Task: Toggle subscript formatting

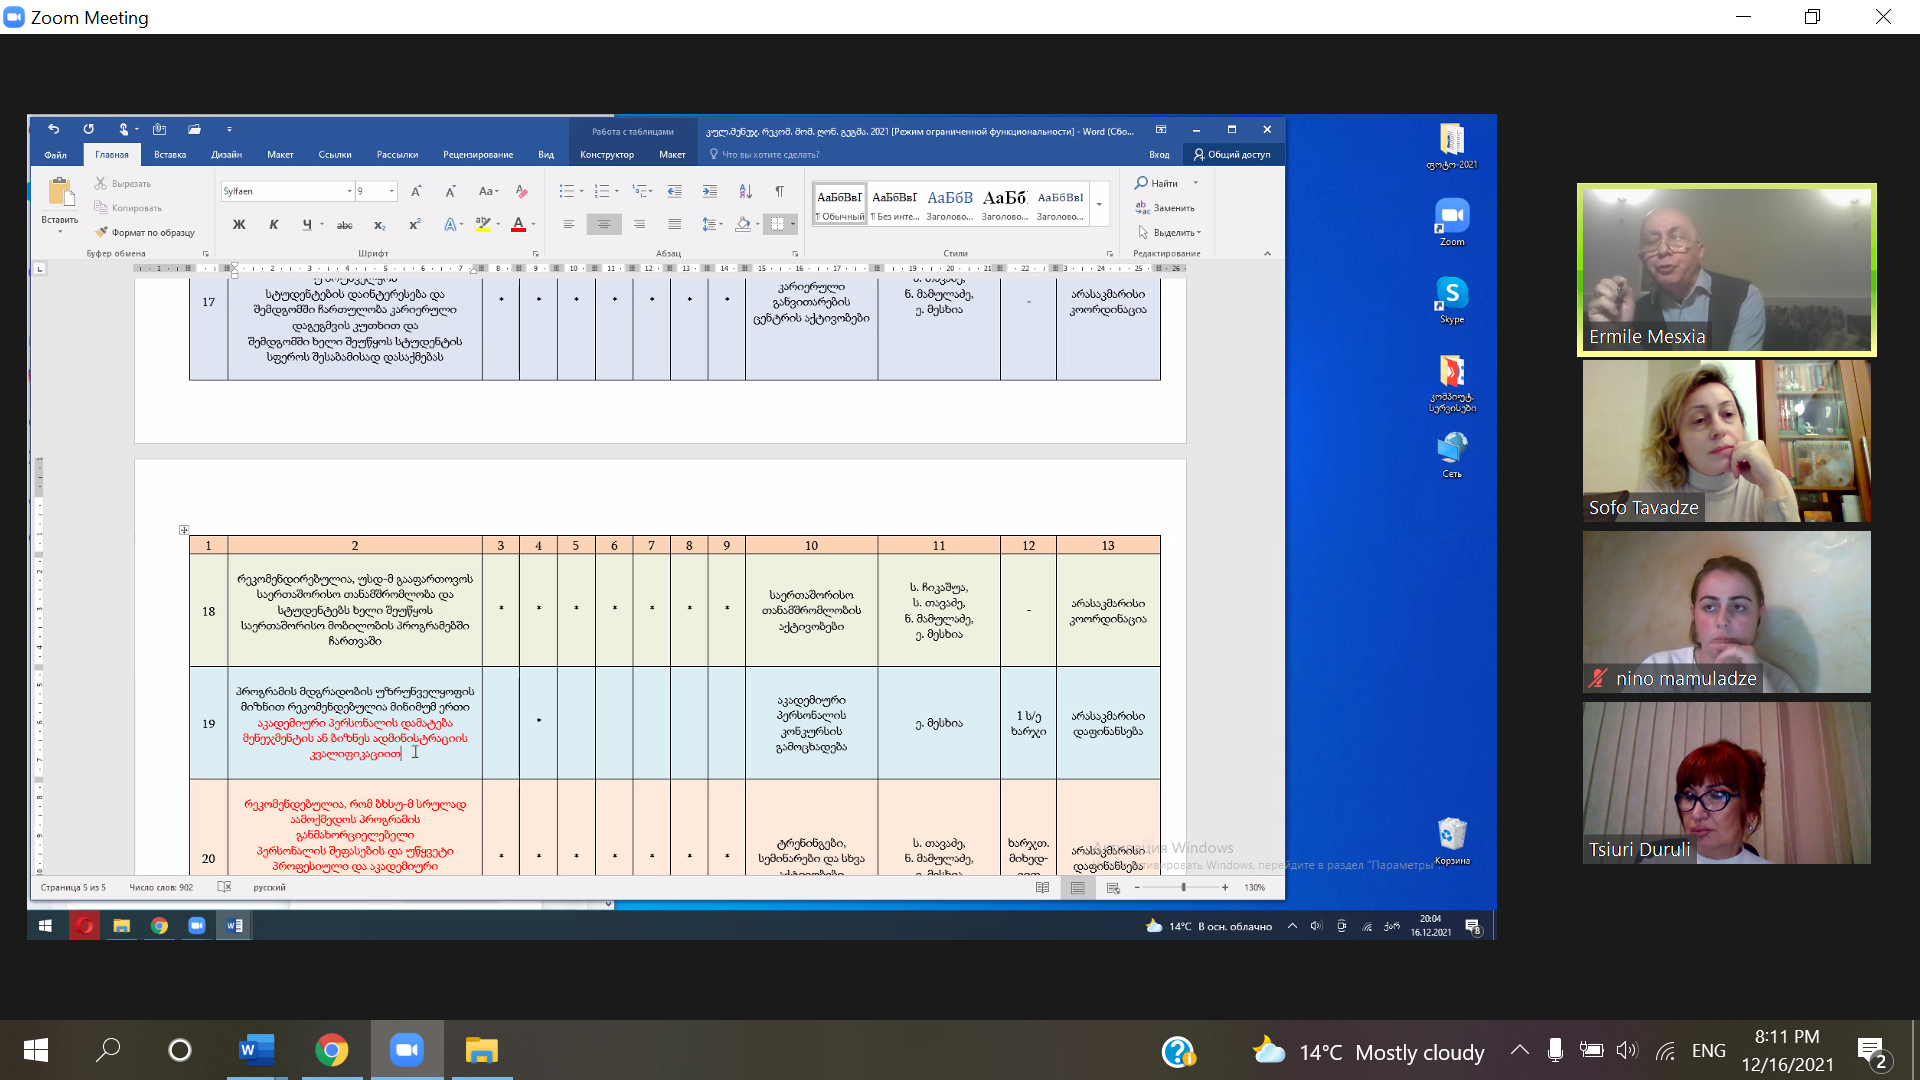Action: [x=379, y=225]
